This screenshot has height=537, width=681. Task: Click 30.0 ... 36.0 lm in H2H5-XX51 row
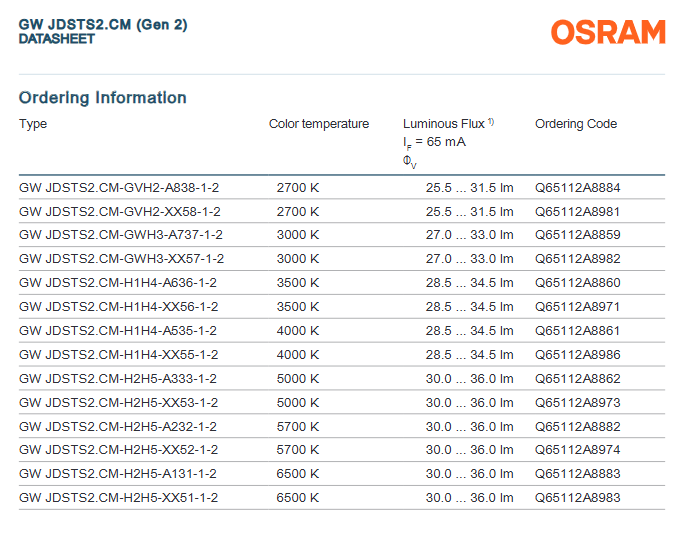pyautogui.click(x=469, y=497)
